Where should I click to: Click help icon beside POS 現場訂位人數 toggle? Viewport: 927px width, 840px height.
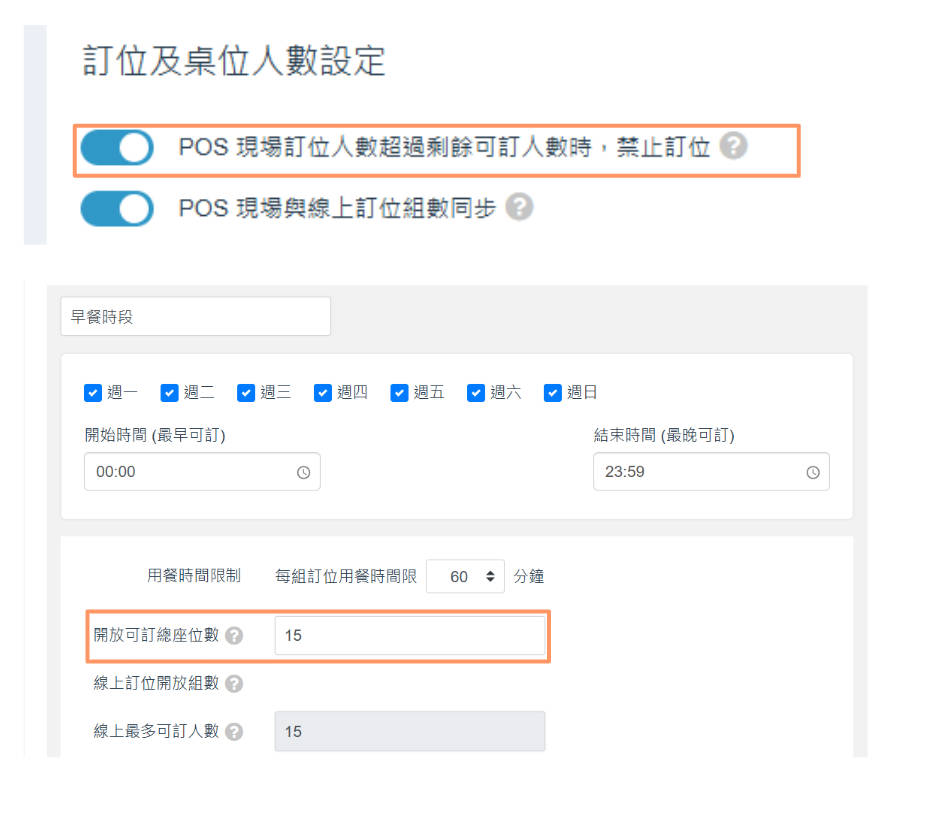click(x=734, y=147)
